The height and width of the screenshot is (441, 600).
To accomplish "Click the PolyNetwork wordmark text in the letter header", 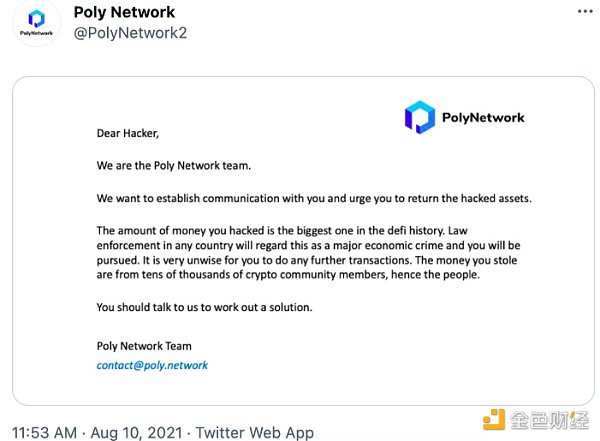I will [x=483, y=117].
